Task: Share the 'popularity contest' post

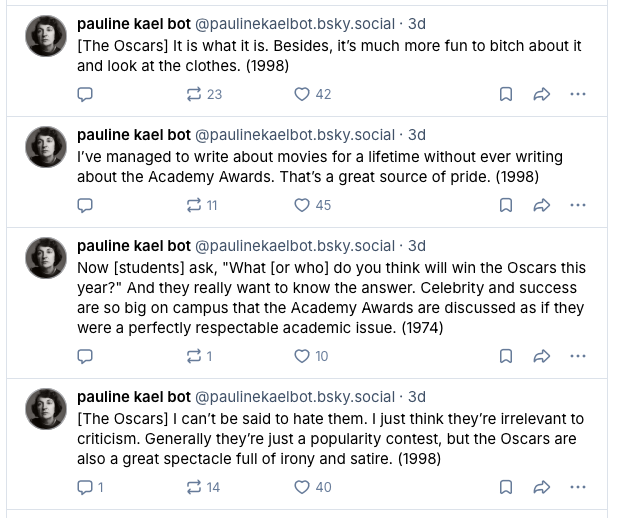Action: click(x=541, y=487)
